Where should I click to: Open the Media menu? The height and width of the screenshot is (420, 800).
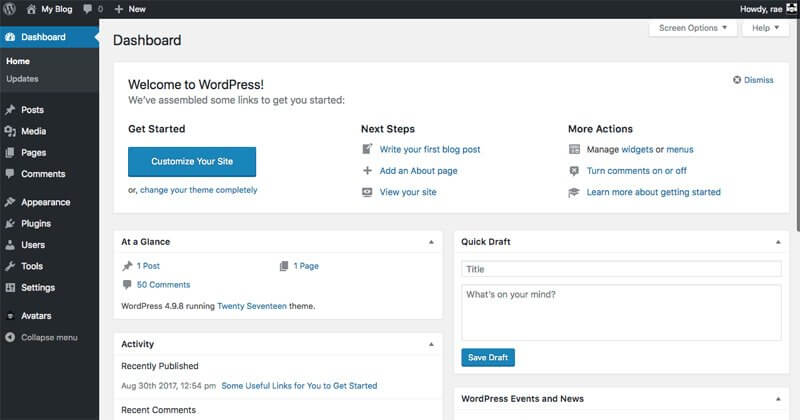point(34,131)
